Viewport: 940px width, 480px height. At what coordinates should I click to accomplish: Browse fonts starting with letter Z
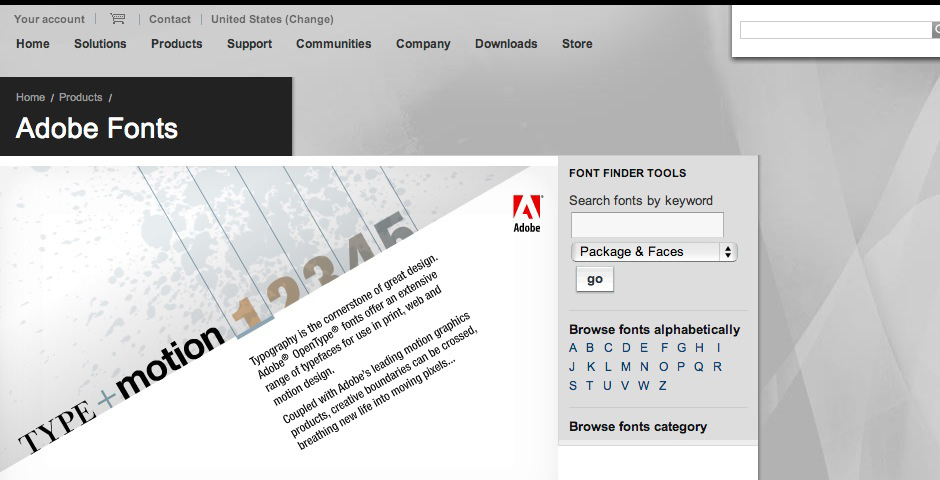(x=663, y=386)
